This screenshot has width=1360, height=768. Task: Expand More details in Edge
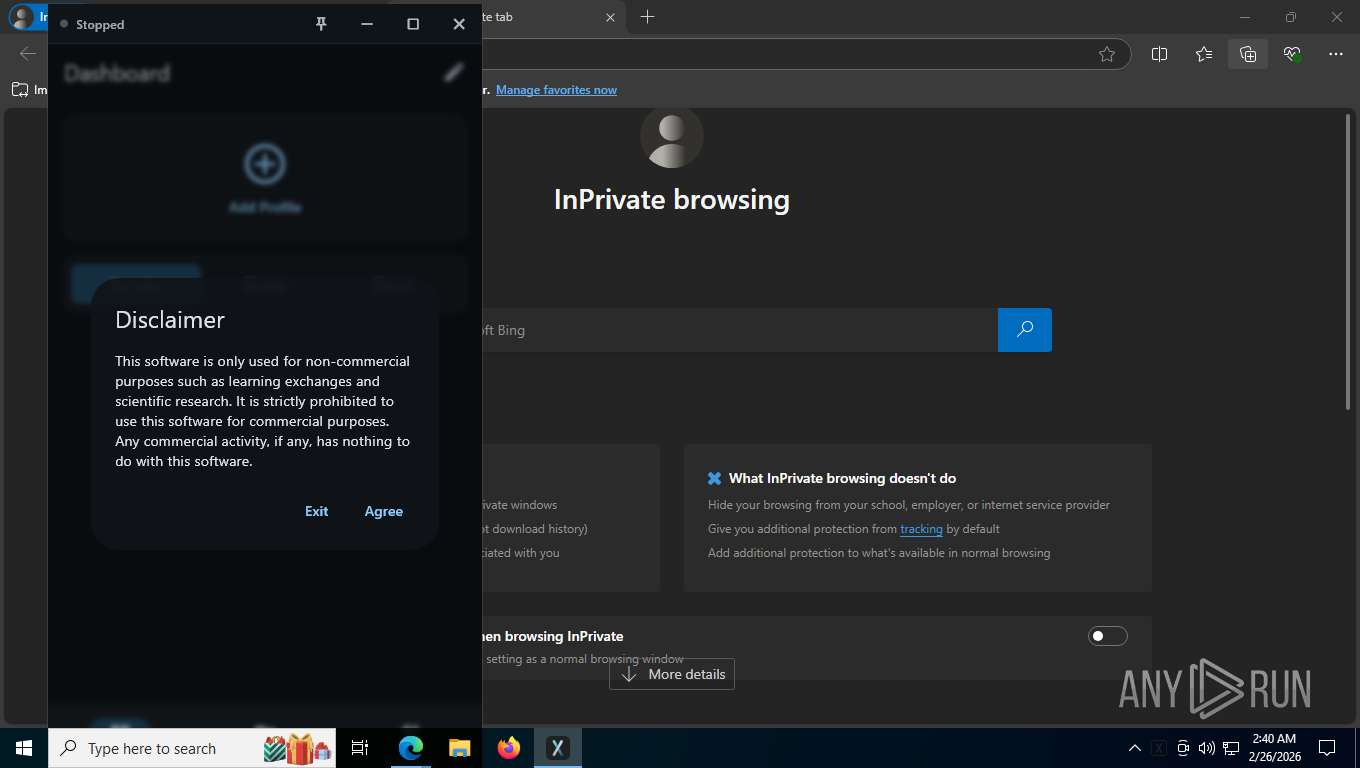coord(672,674)
